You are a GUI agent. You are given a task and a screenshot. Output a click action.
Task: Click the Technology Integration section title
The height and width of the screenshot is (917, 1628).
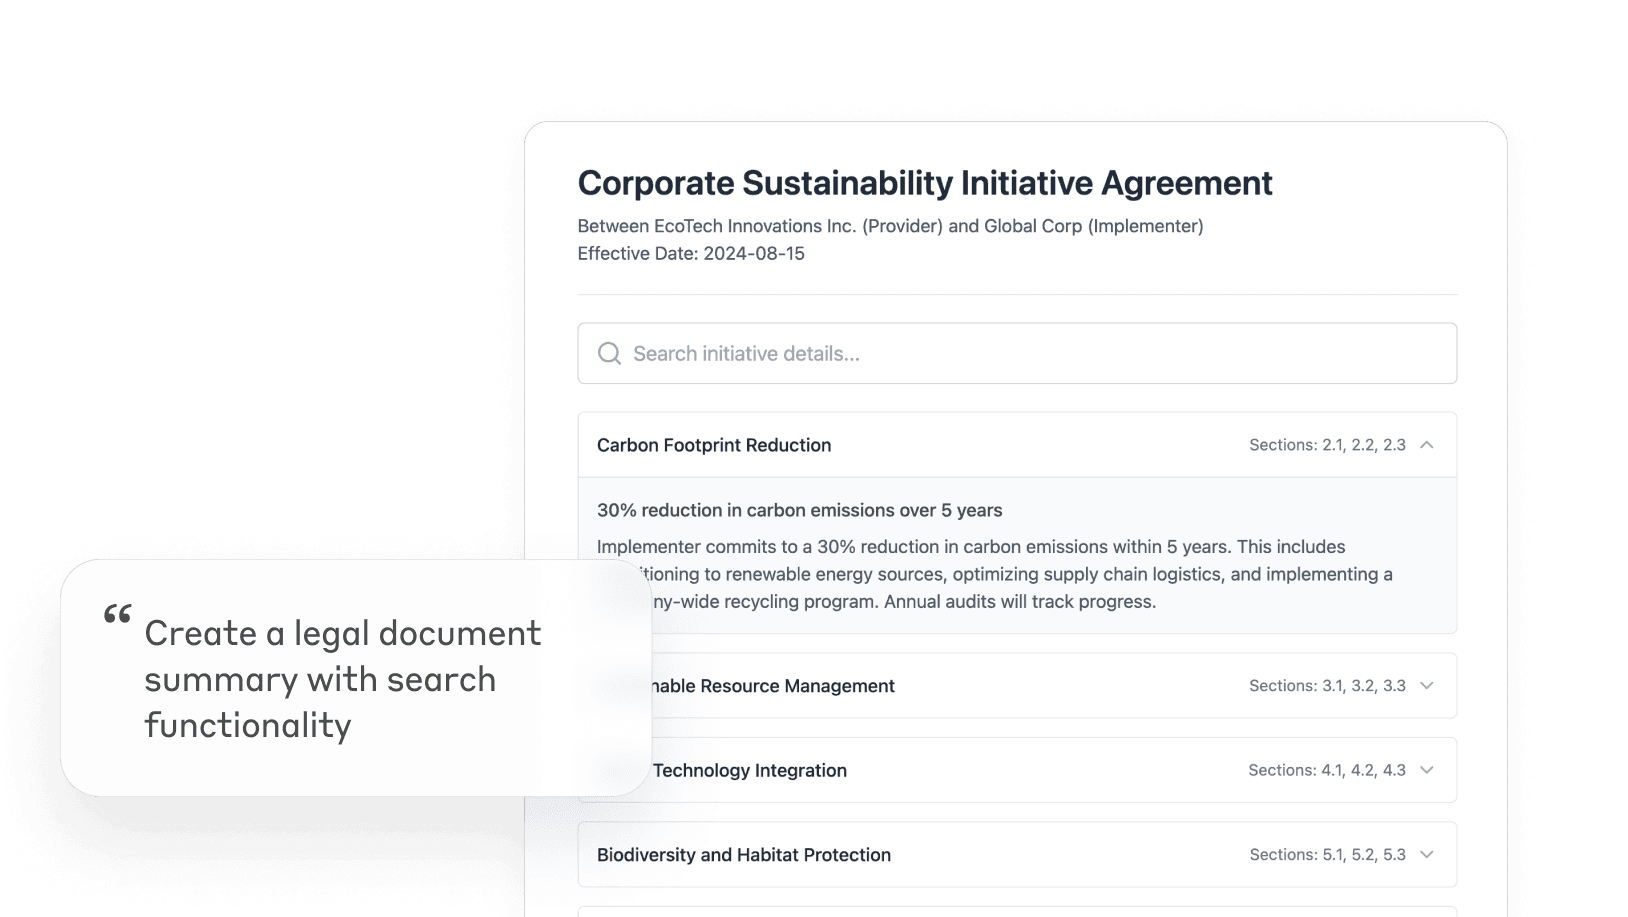[750, 770]
